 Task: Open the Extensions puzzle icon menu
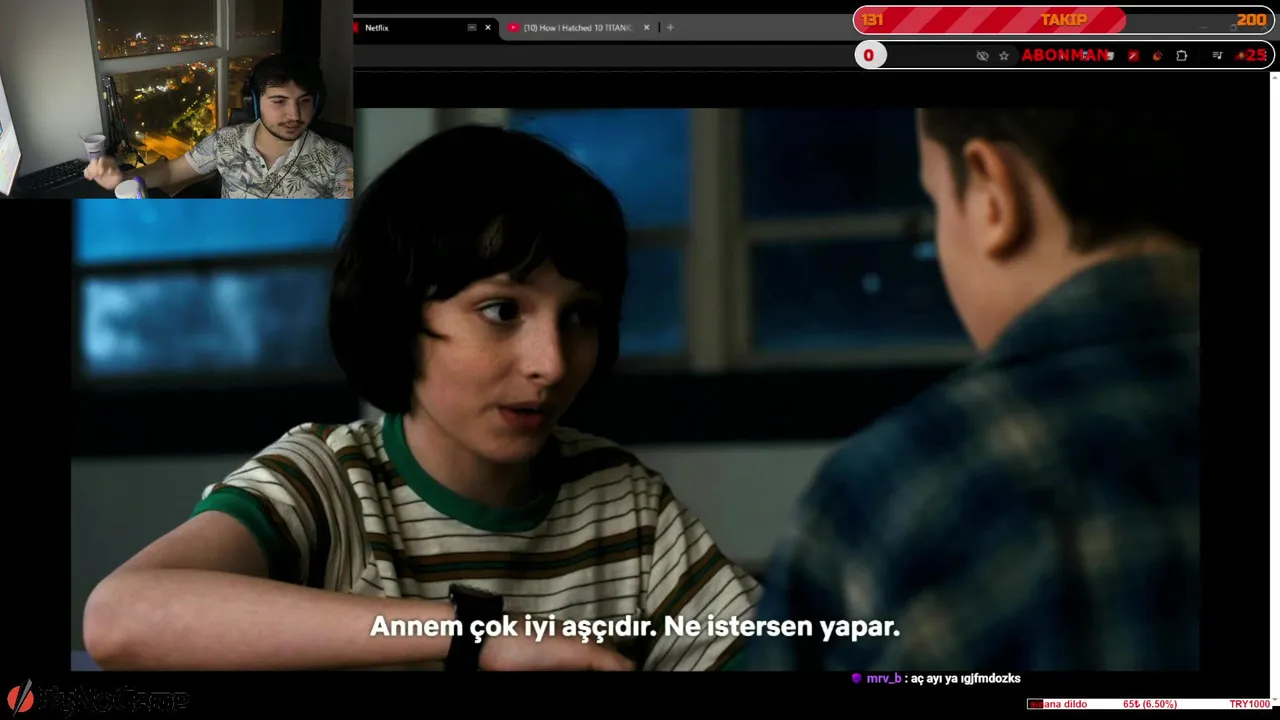click(1181, 56)
